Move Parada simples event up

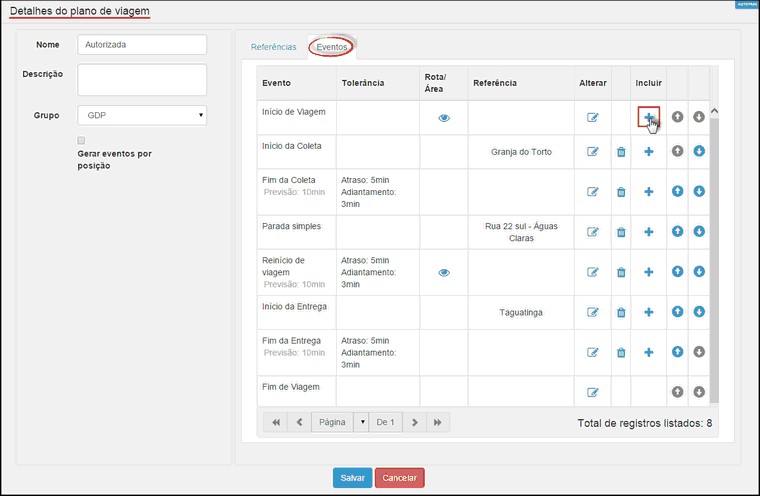(x=677, y=231)
